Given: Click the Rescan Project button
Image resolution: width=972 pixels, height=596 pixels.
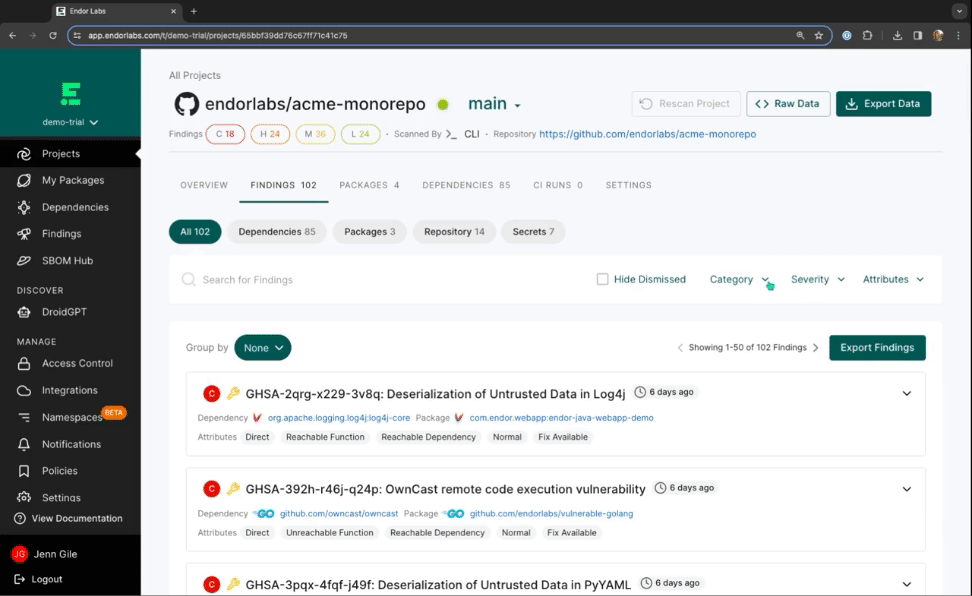Looking at the screenshot, I should click(x=686, y=104).
